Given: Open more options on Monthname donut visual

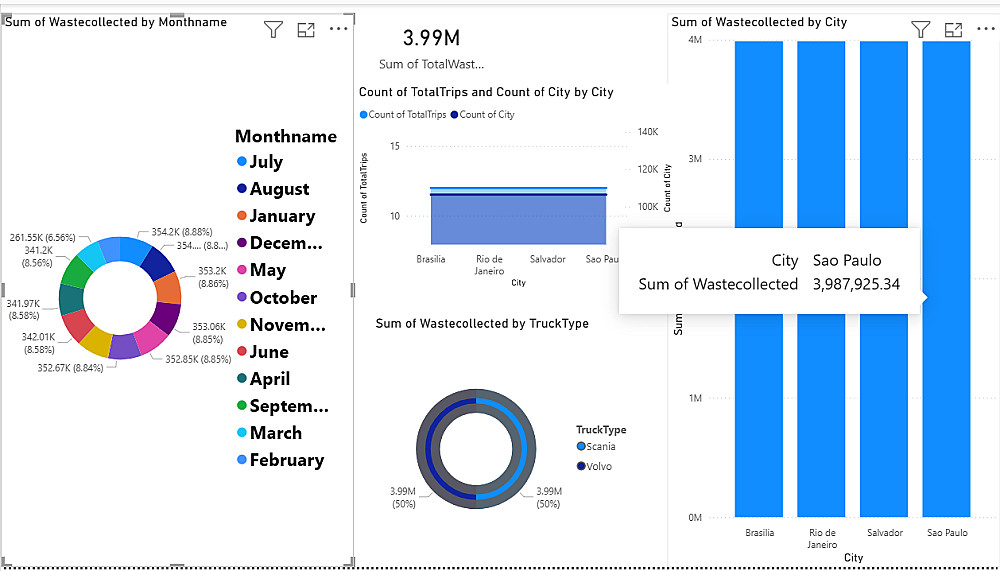Looking at the screenshot, I should pyautogui.click(x=339, y=29).
